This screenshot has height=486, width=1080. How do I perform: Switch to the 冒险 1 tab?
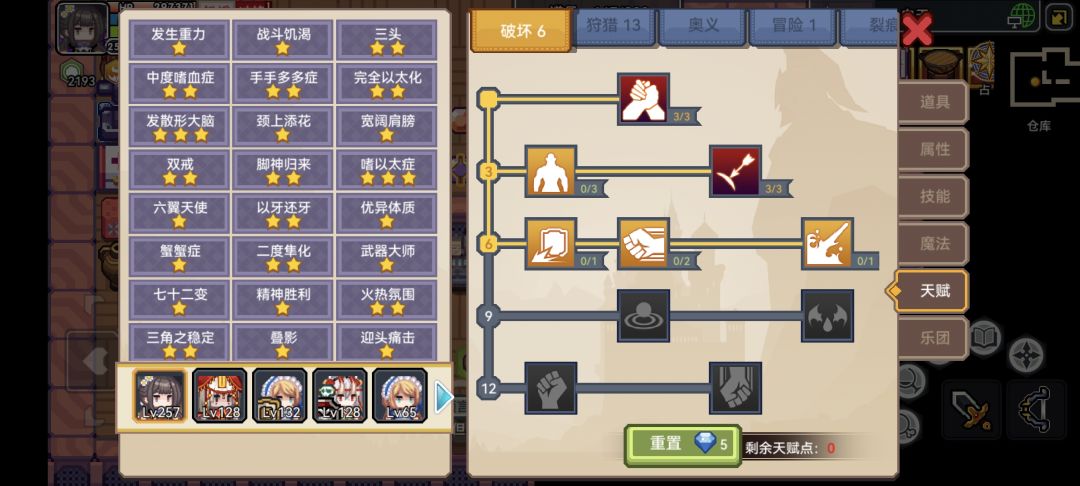pos(793,26)
